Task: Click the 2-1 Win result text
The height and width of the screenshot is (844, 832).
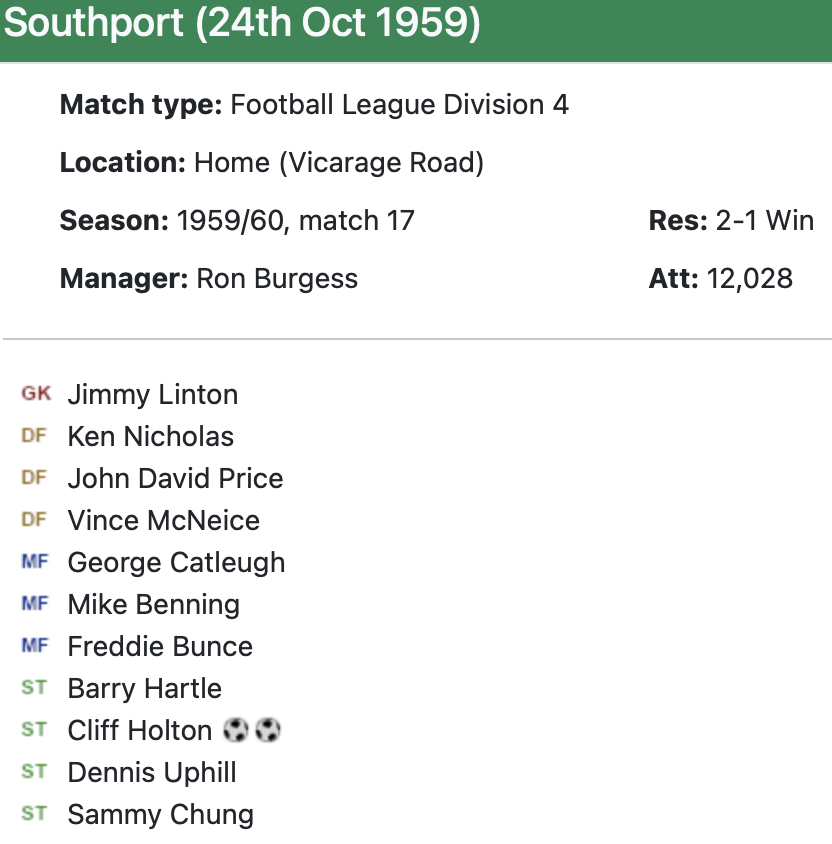Action: (x=764, y=220)
